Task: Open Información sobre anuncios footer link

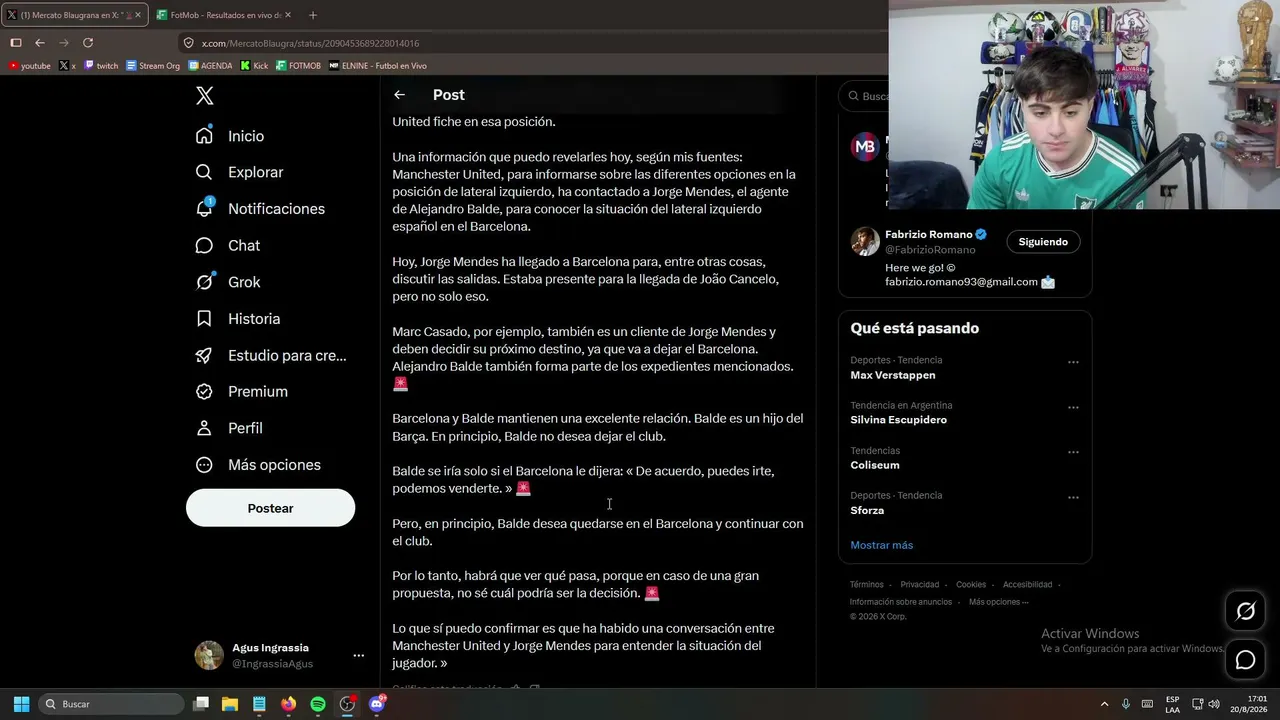Action: [900, 602]
